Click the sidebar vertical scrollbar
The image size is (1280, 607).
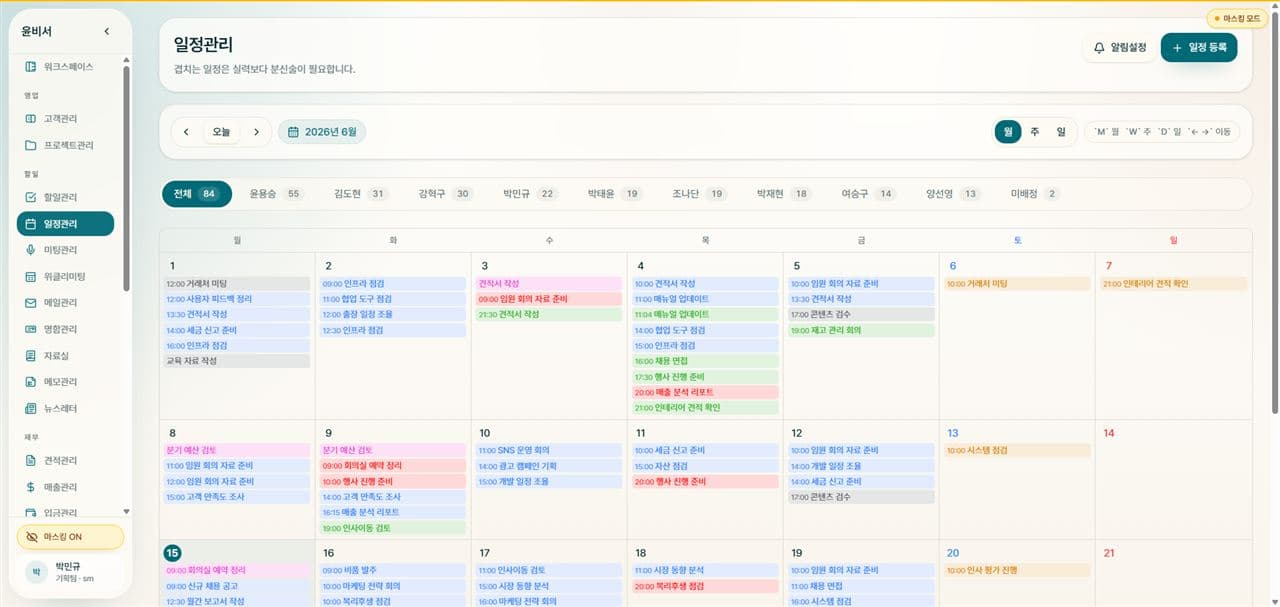[x=126, y=180]
